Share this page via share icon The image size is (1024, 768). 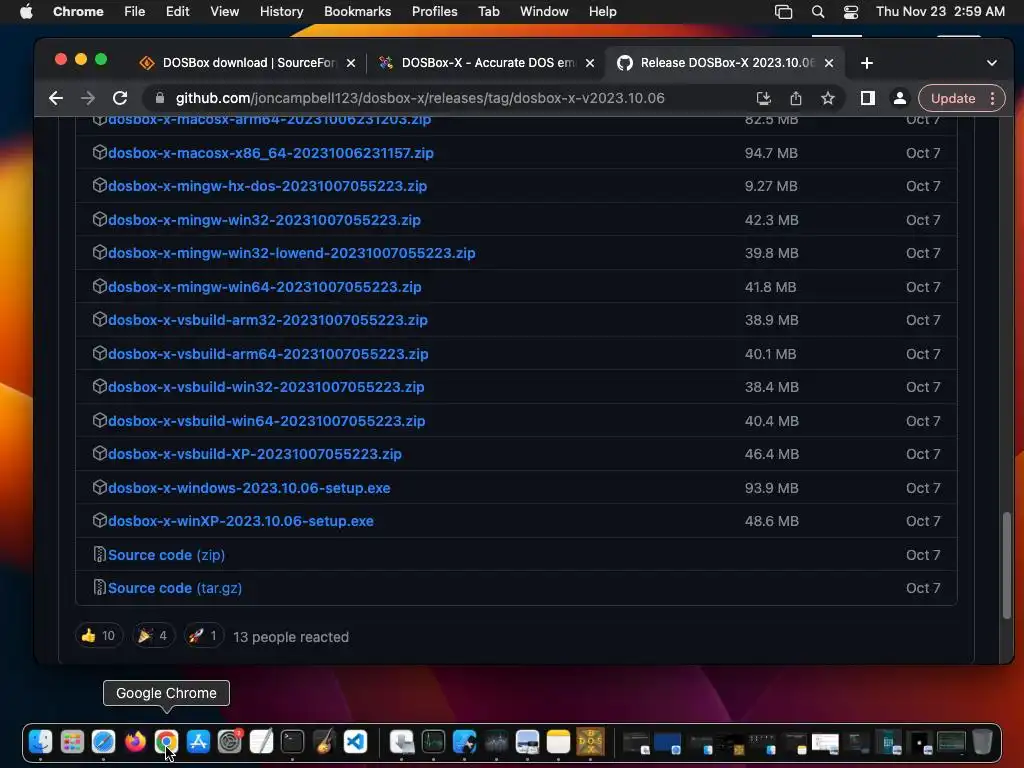795,98
